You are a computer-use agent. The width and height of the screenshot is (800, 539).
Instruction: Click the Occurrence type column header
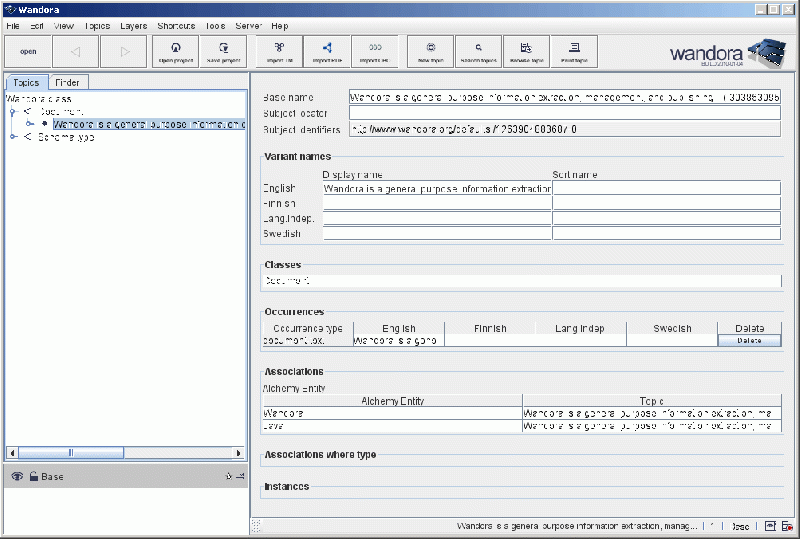(x=308, y=328)
